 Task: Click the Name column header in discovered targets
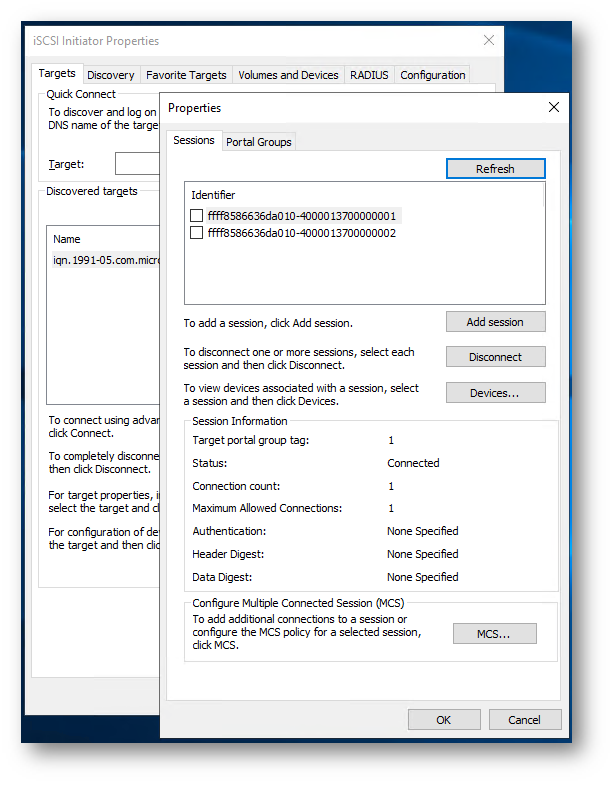(x=67, y=239)
